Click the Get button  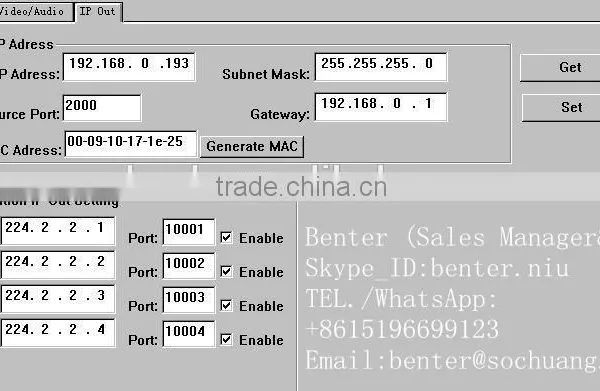560,67
